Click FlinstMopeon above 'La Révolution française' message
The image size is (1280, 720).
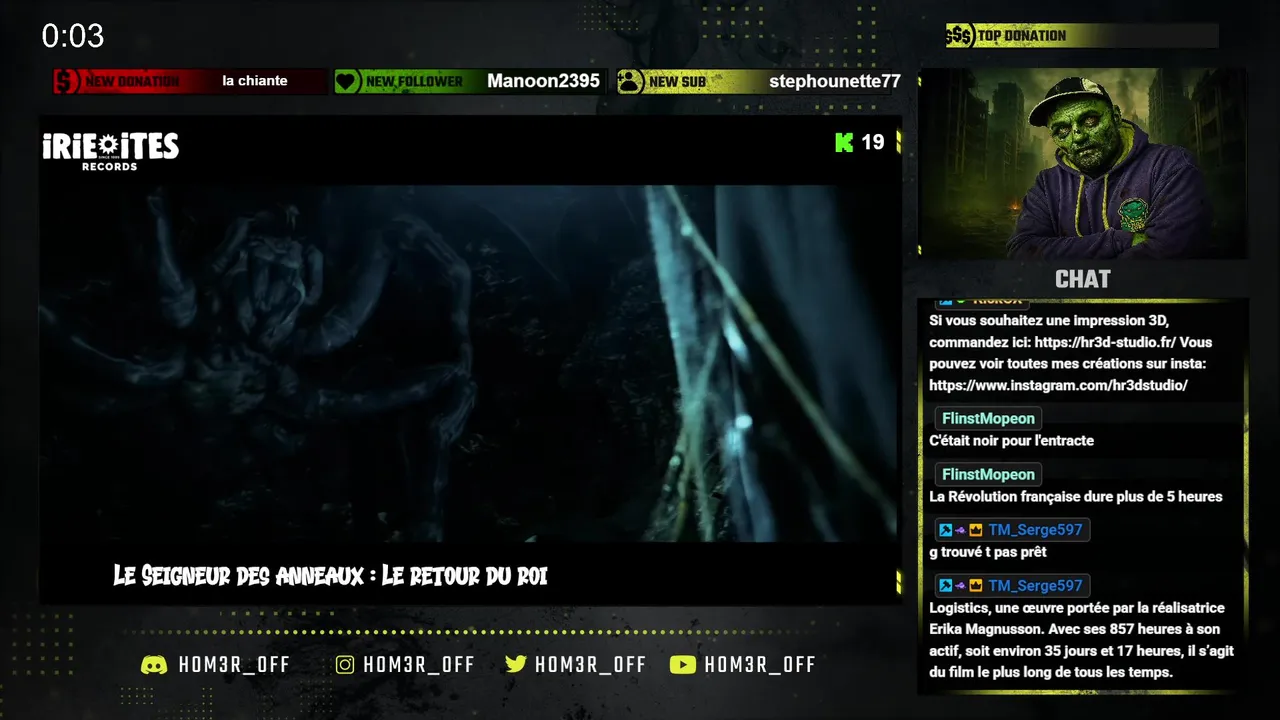point(988,475)
